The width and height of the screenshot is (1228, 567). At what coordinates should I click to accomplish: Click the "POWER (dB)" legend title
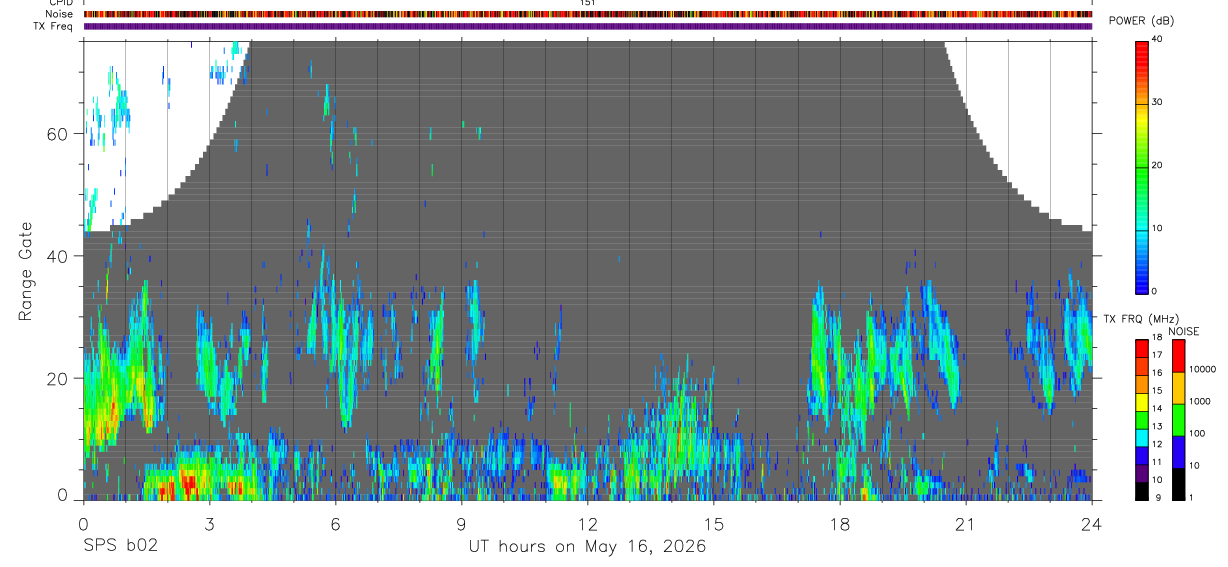[1143, 21]
